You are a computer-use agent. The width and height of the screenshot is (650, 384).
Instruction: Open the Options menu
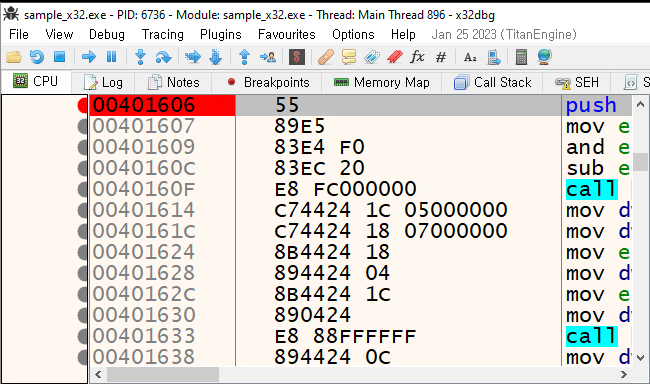(353, 34)
